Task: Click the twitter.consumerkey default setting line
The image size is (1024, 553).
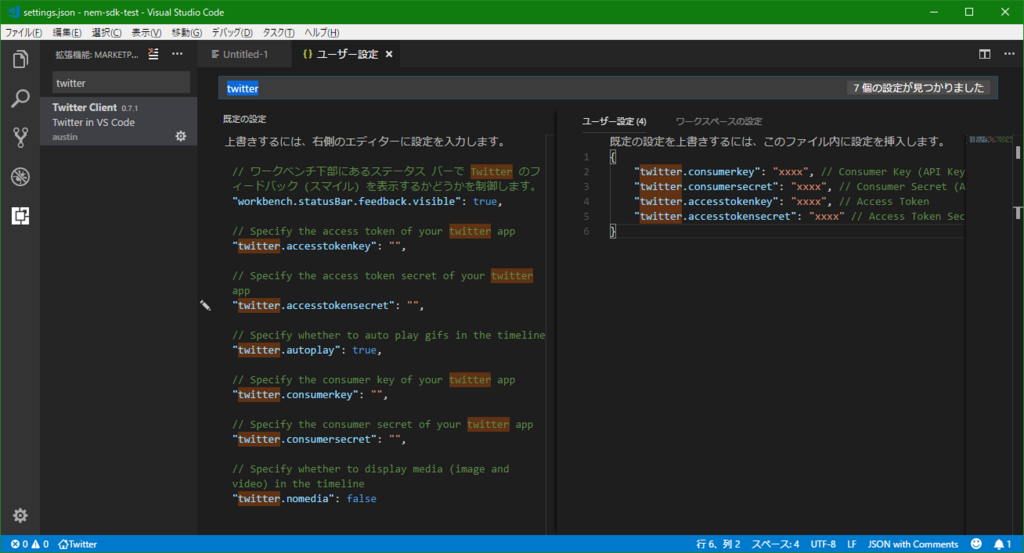Action: pyautogui.click(x=310, y=395)
